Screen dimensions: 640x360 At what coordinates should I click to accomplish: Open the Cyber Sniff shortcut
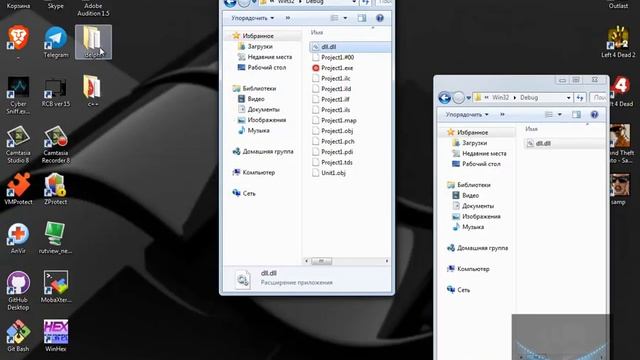pyautogui.click(x=18, y=95)
